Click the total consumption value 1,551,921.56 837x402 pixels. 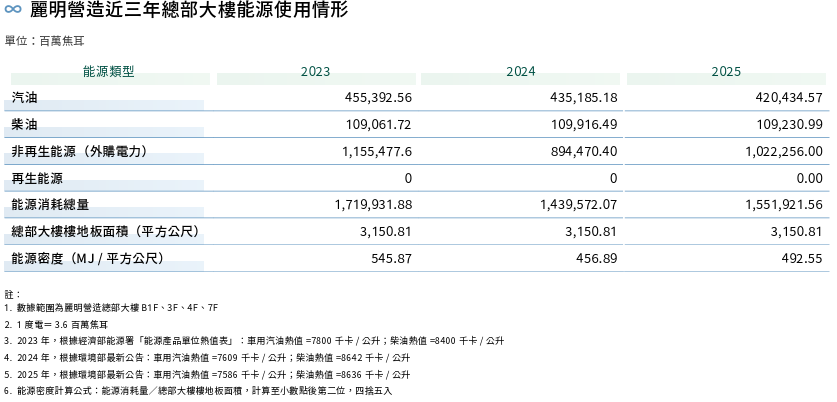coord(784,204)
